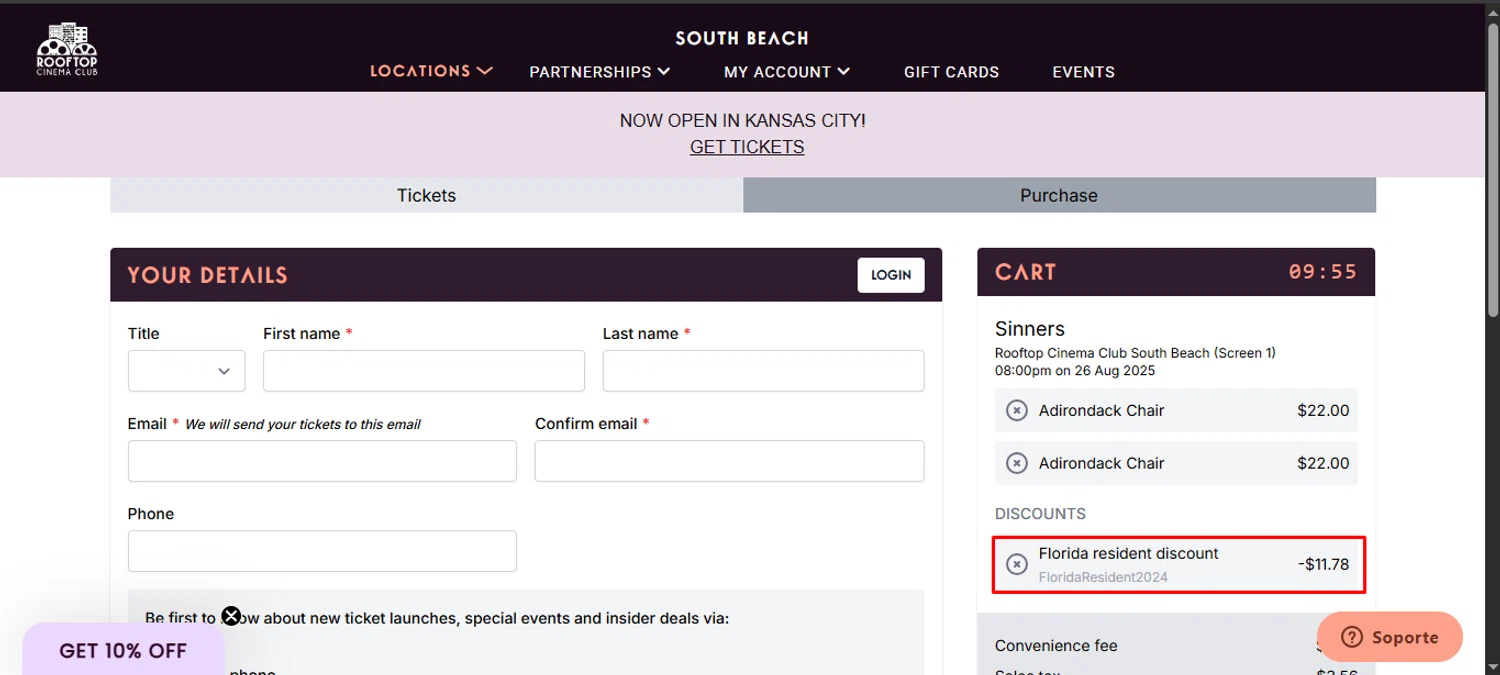Click the SOUTH BEACH location heading

point(742,38)
